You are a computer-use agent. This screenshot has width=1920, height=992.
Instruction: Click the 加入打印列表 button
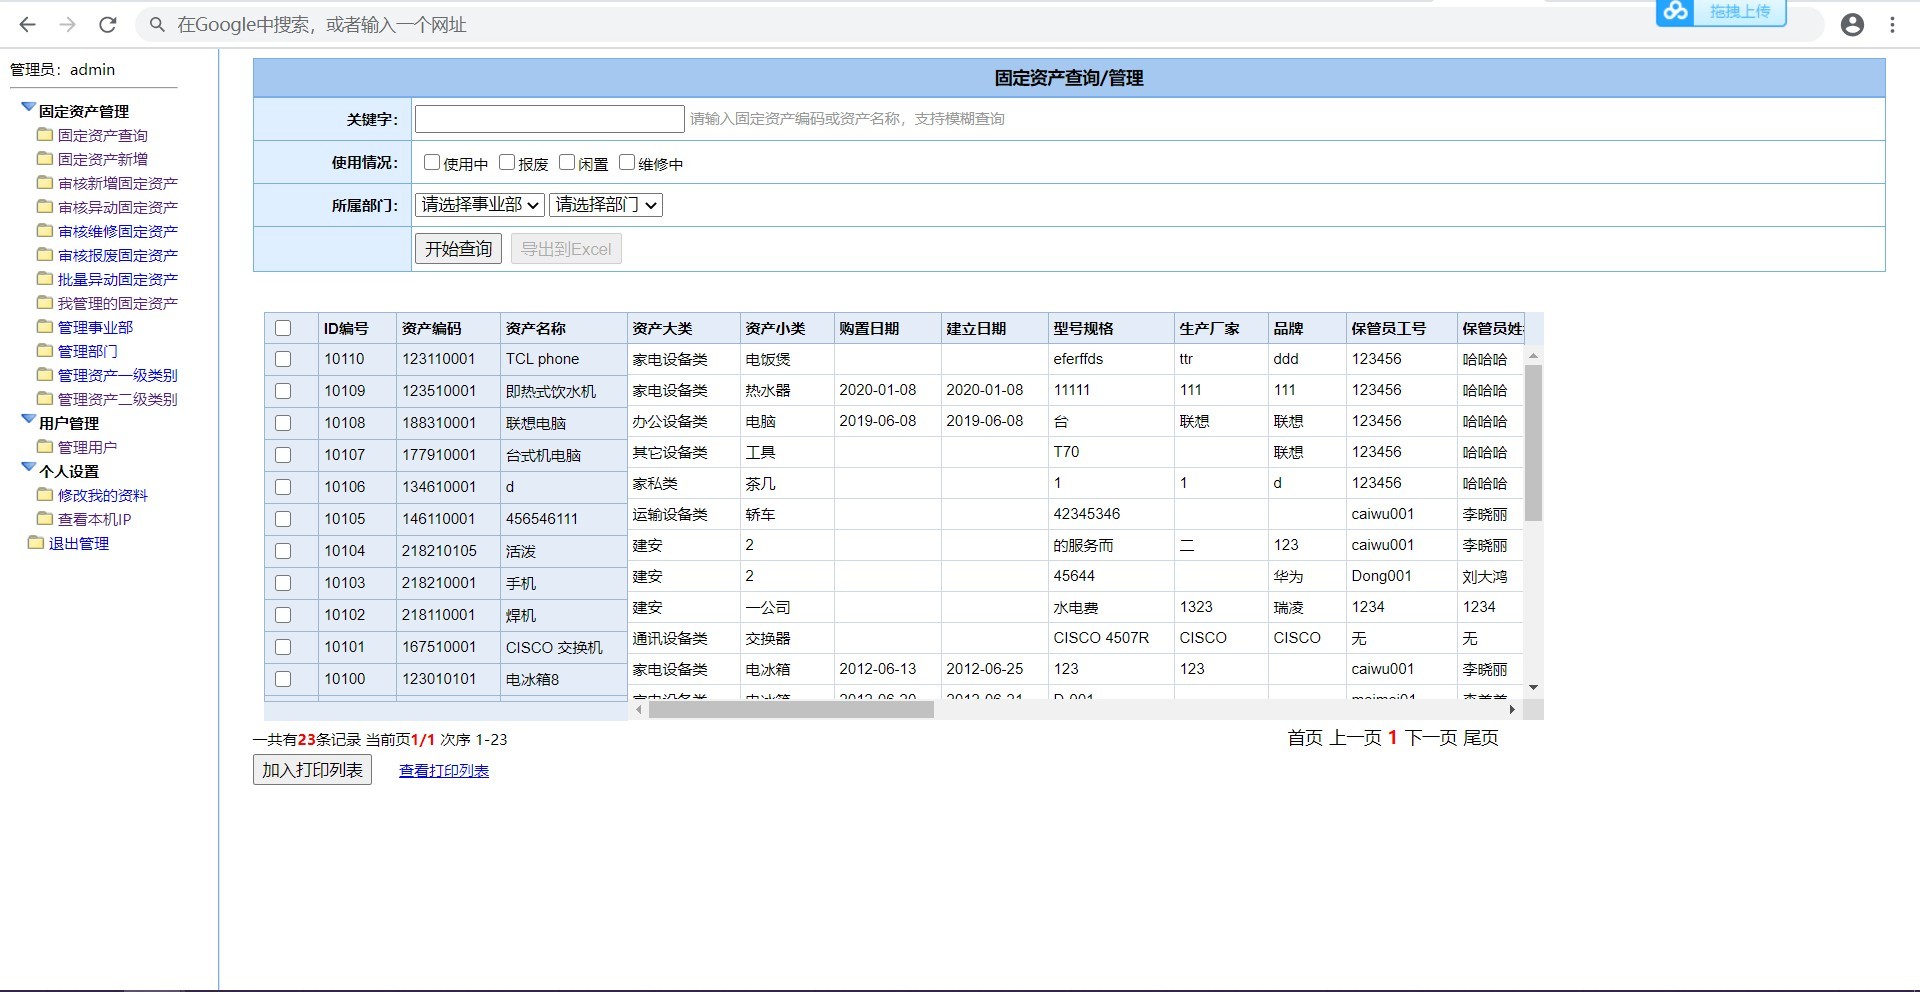(312, 770)
